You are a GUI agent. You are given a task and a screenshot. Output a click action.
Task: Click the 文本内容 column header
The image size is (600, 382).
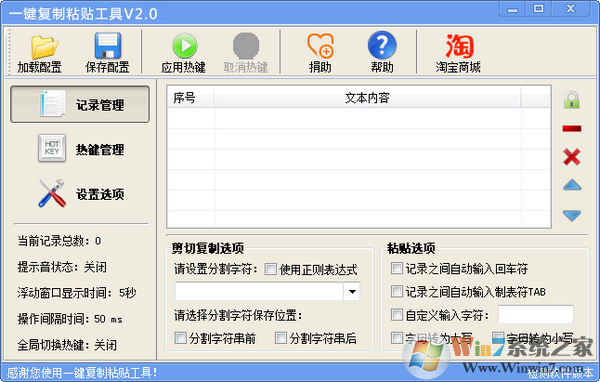pyautogui.click(x=367, y=98)
